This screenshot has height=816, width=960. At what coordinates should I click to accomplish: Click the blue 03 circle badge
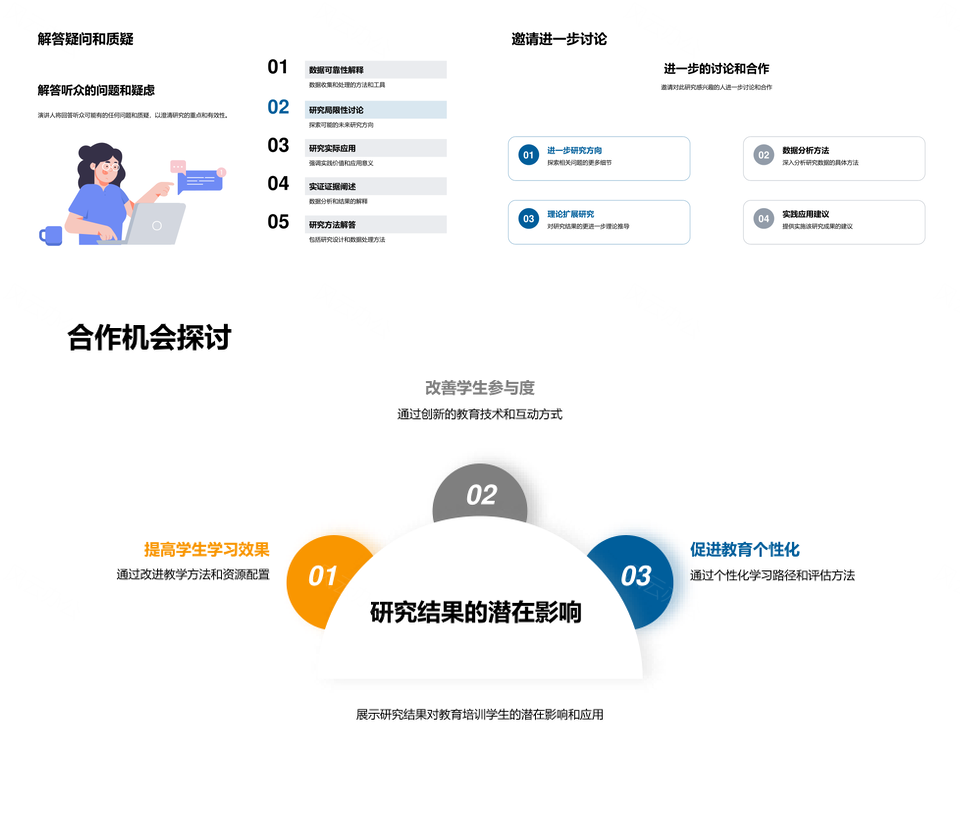coord(636,576)
